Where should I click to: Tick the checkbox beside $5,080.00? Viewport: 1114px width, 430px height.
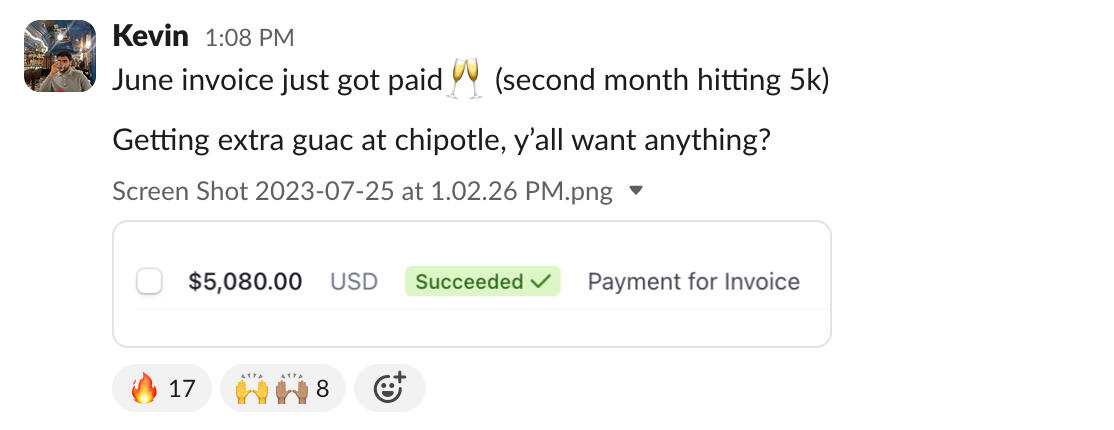(150, 283)
